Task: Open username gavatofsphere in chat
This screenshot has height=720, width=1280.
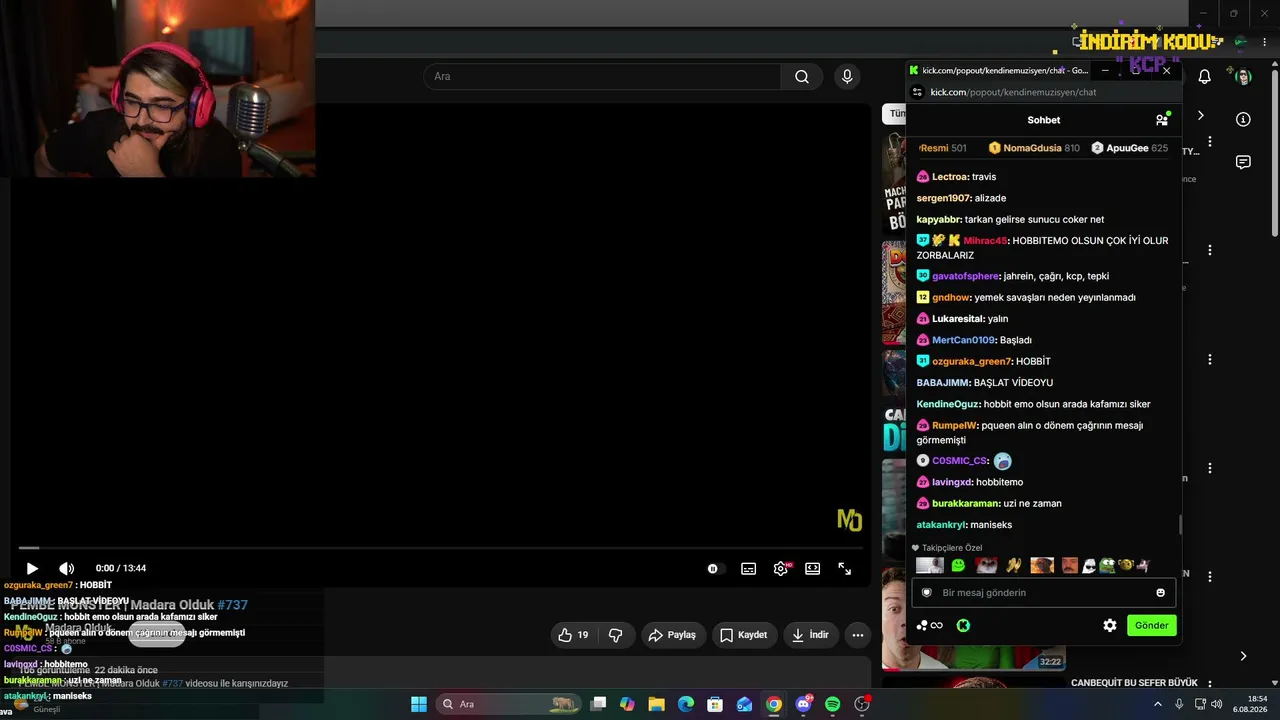Action: click(x=965, y=276)
